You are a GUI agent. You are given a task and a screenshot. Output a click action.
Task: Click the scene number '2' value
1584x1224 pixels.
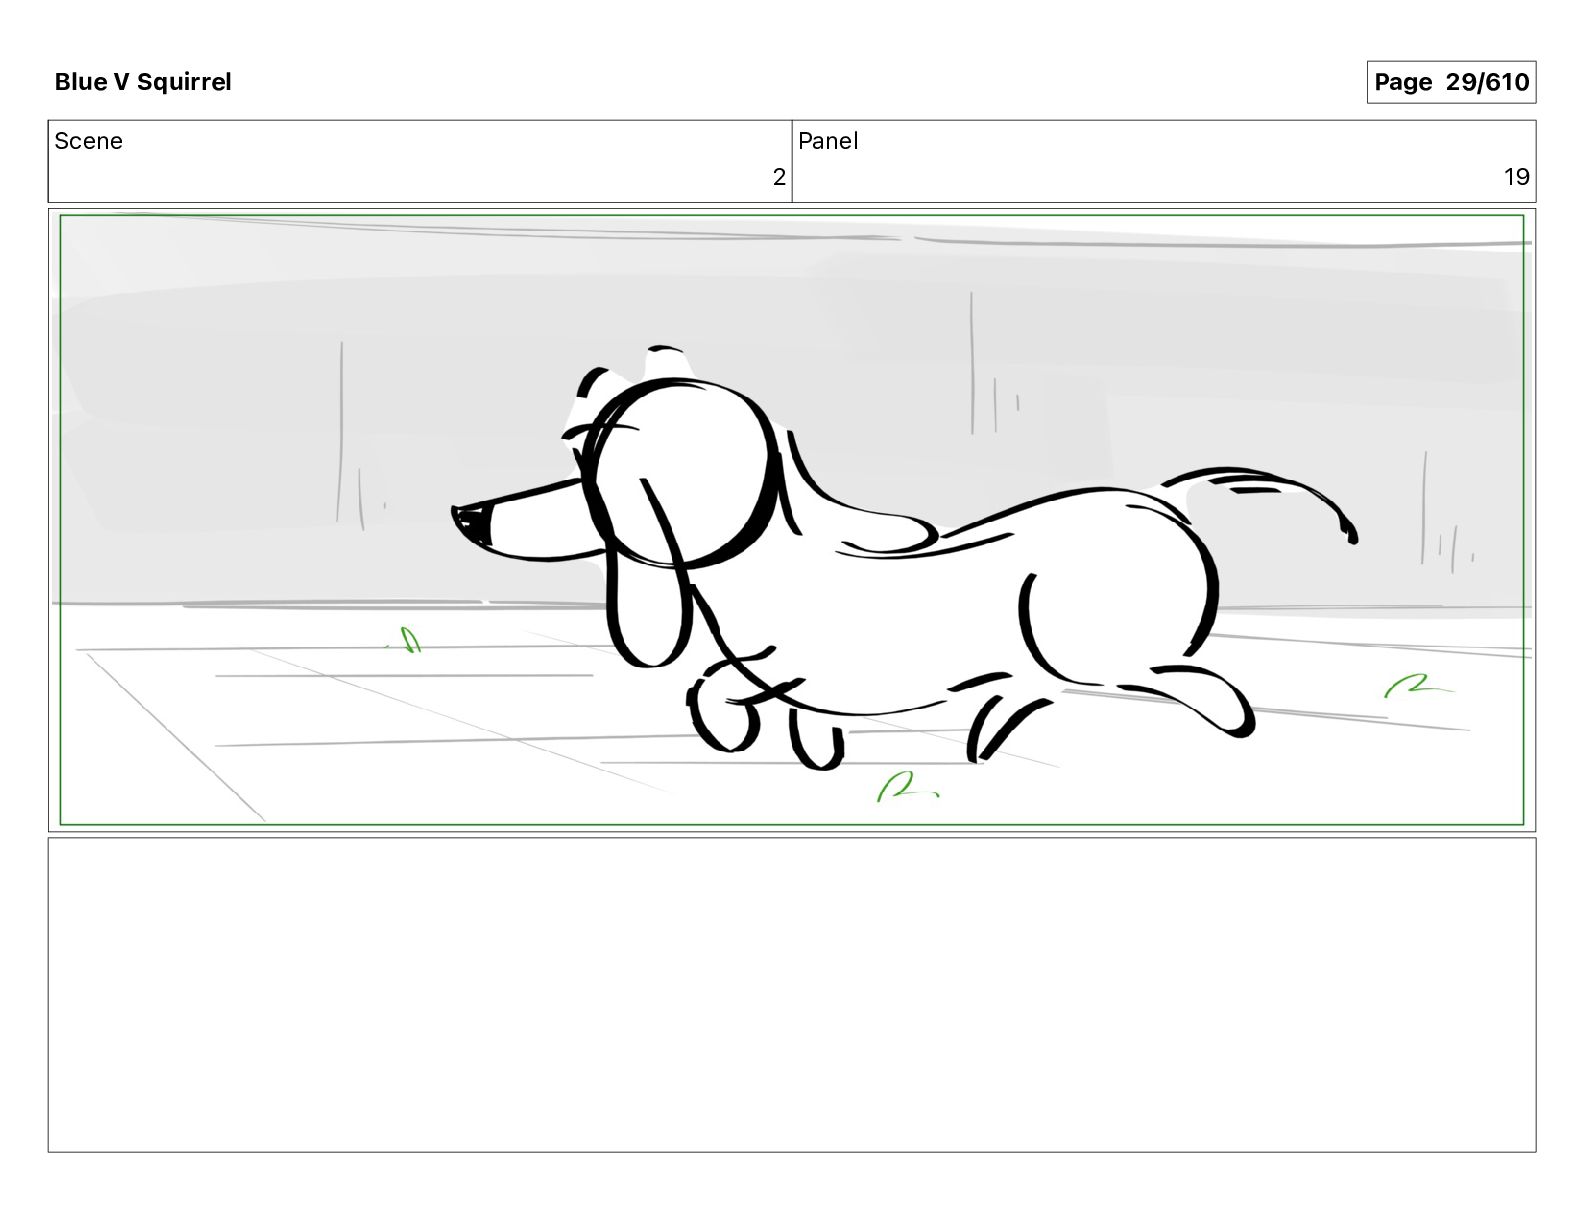point(779,177)
